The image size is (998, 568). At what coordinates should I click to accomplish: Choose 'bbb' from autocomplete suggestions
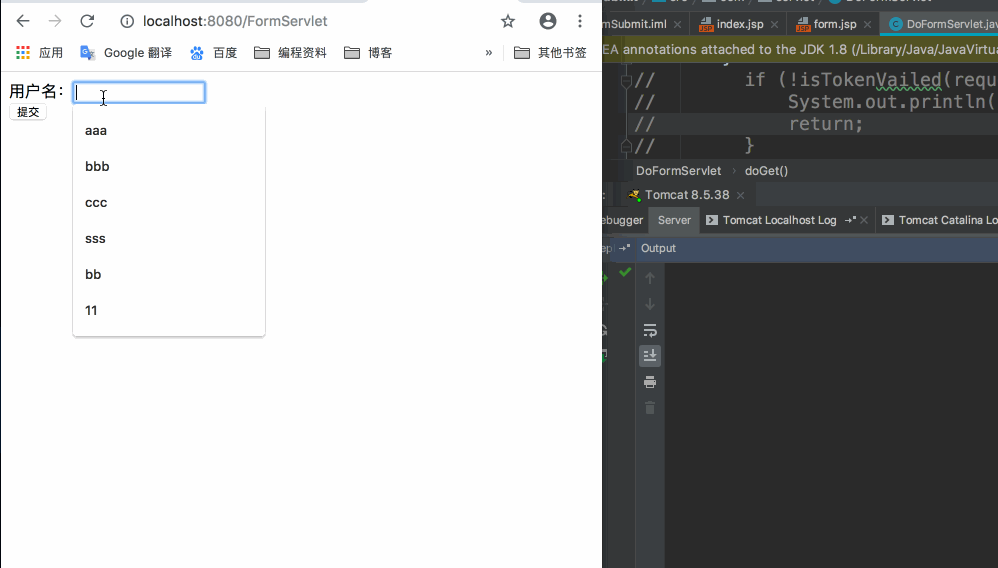coord(169,166)
